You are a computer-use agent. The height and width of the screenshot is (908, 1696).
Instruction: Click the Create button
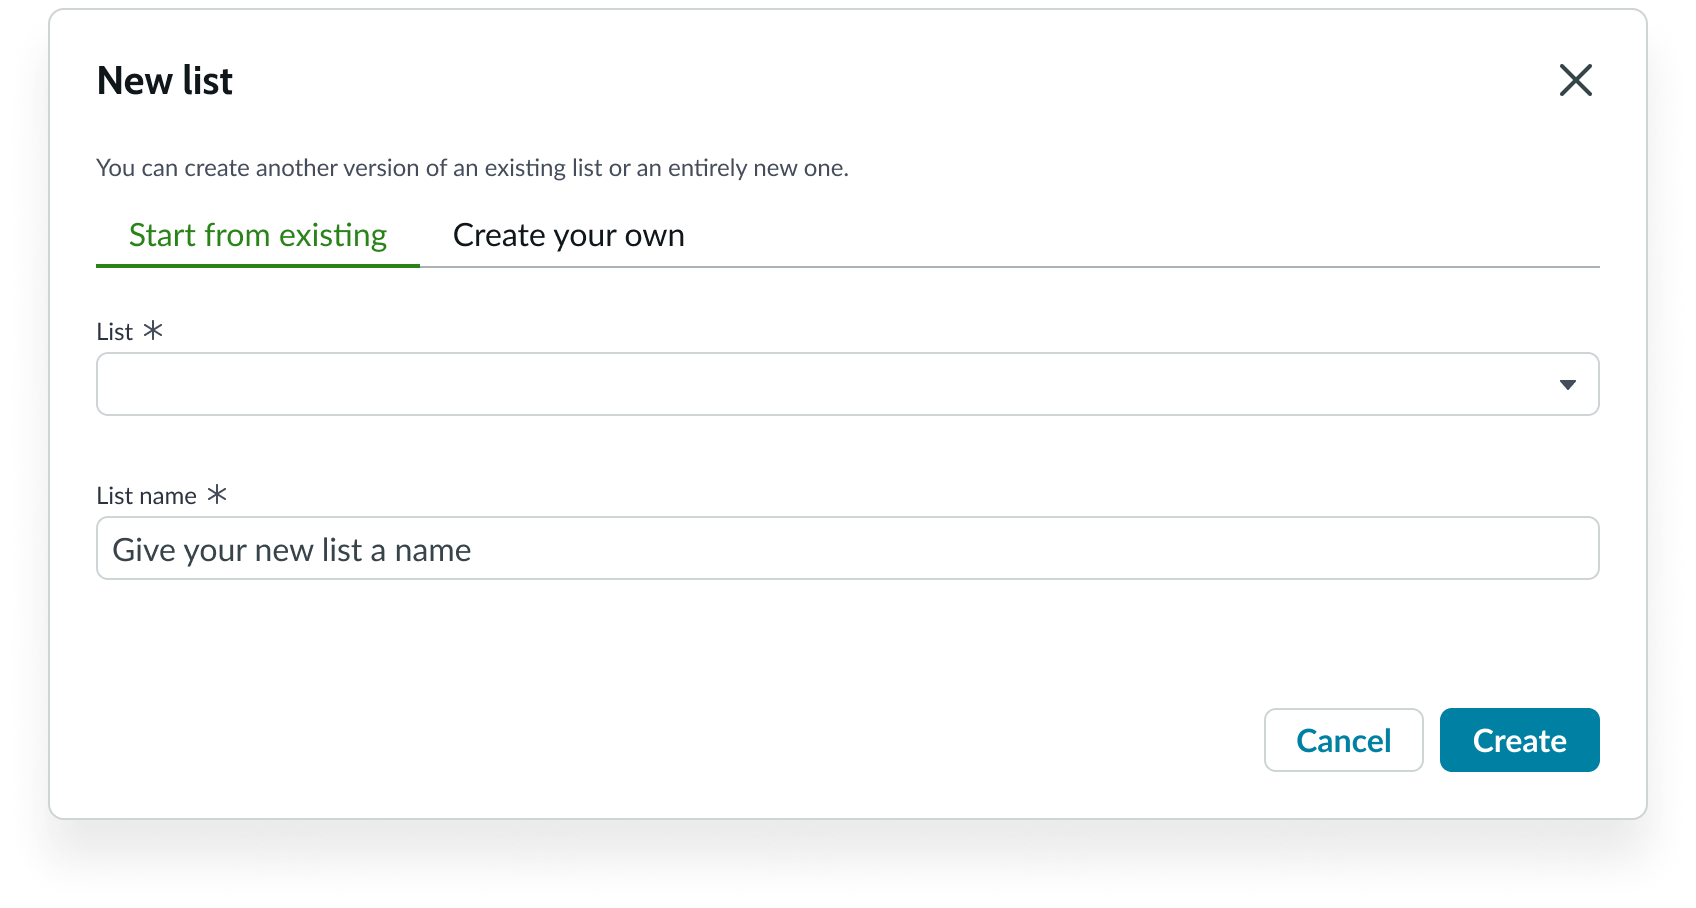1518,740
